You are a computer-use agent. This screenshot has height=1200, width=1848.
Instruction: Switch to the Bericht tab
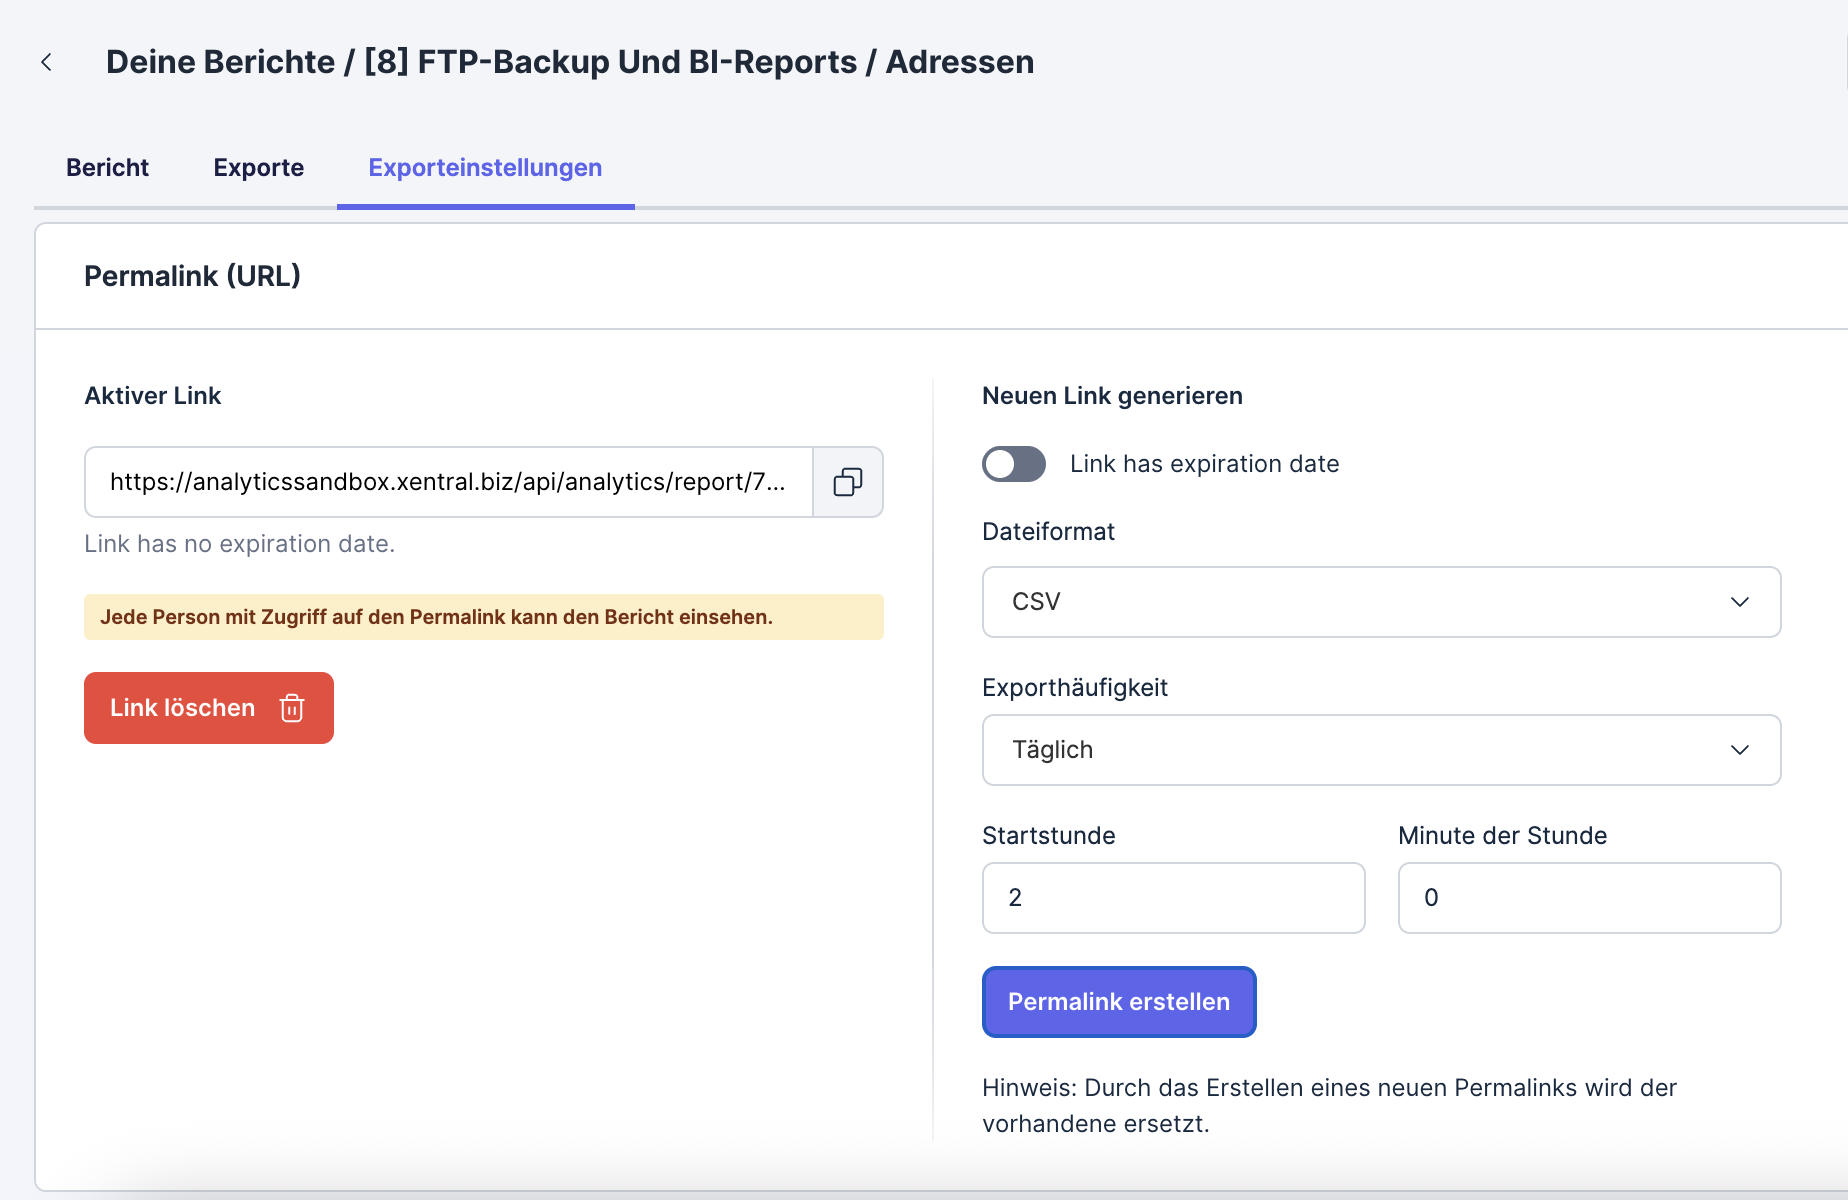tap(107, 167)
